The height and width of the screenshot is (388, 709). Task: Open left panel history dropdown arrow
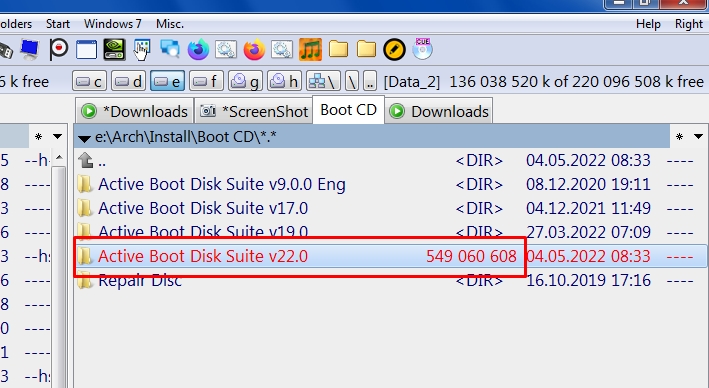tap(57, 136)
